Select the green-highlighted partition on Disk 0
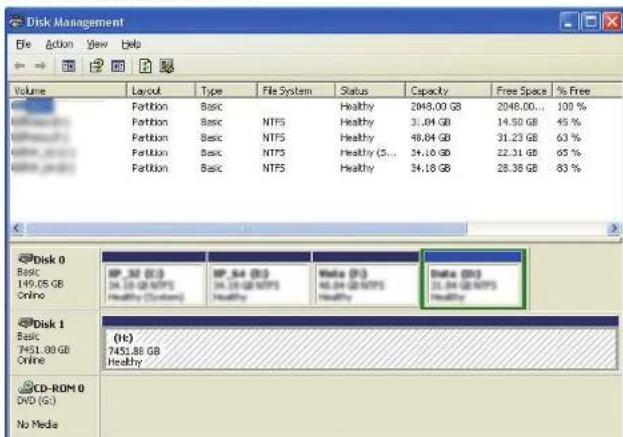Image resolution: width=623 pixels, height=437 pixels. [473, 279]
